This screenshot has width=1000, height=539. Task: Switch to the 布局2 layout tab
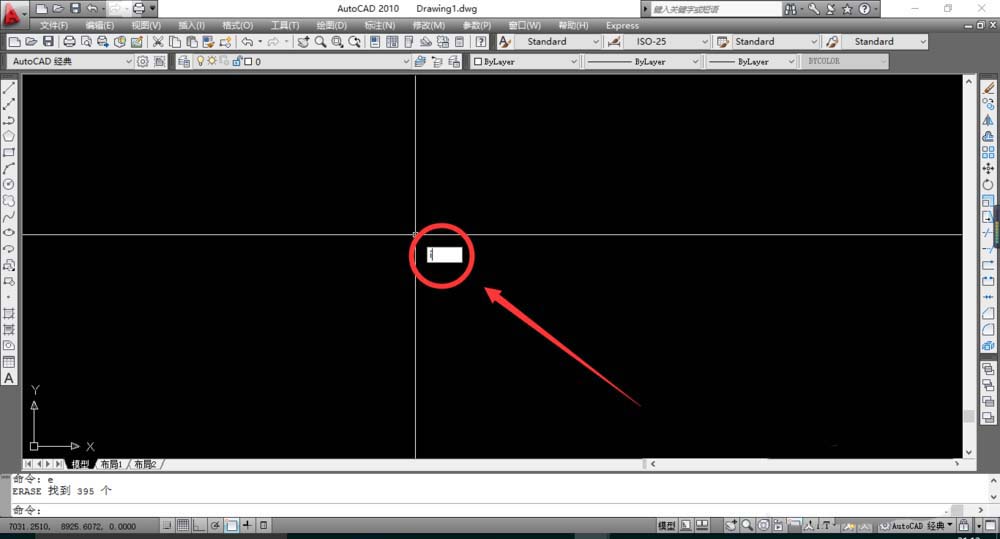145,464
